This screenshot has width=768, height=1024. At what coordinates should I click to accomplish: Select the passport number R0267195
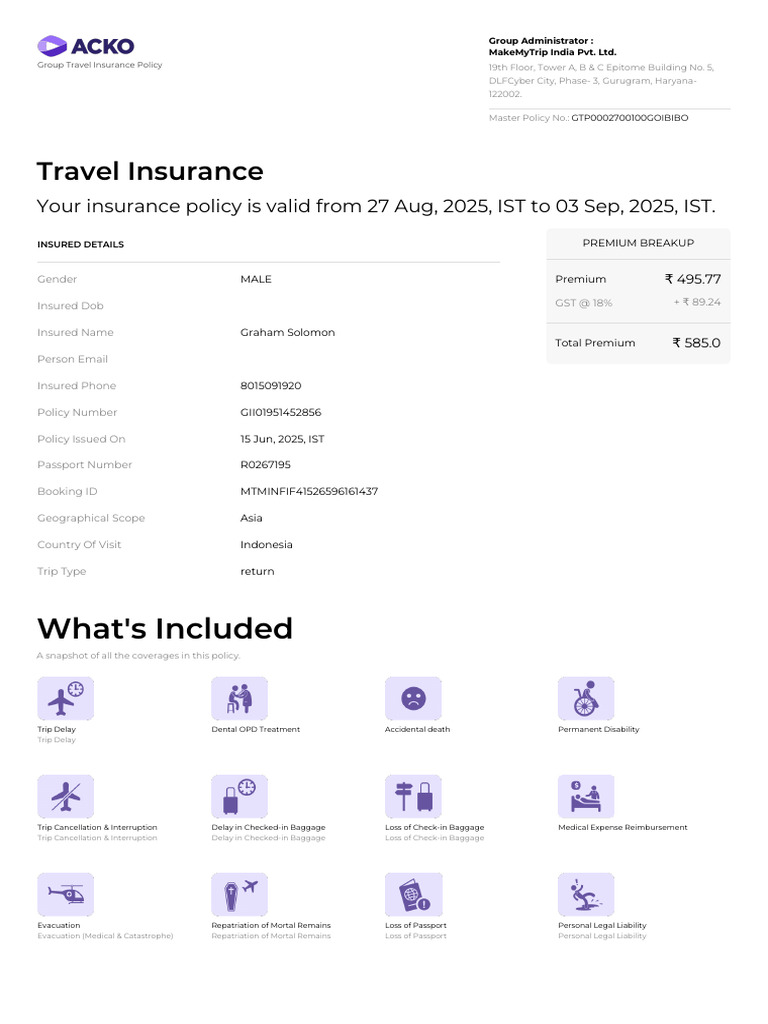pyautogui.click(x=265, y=464)
